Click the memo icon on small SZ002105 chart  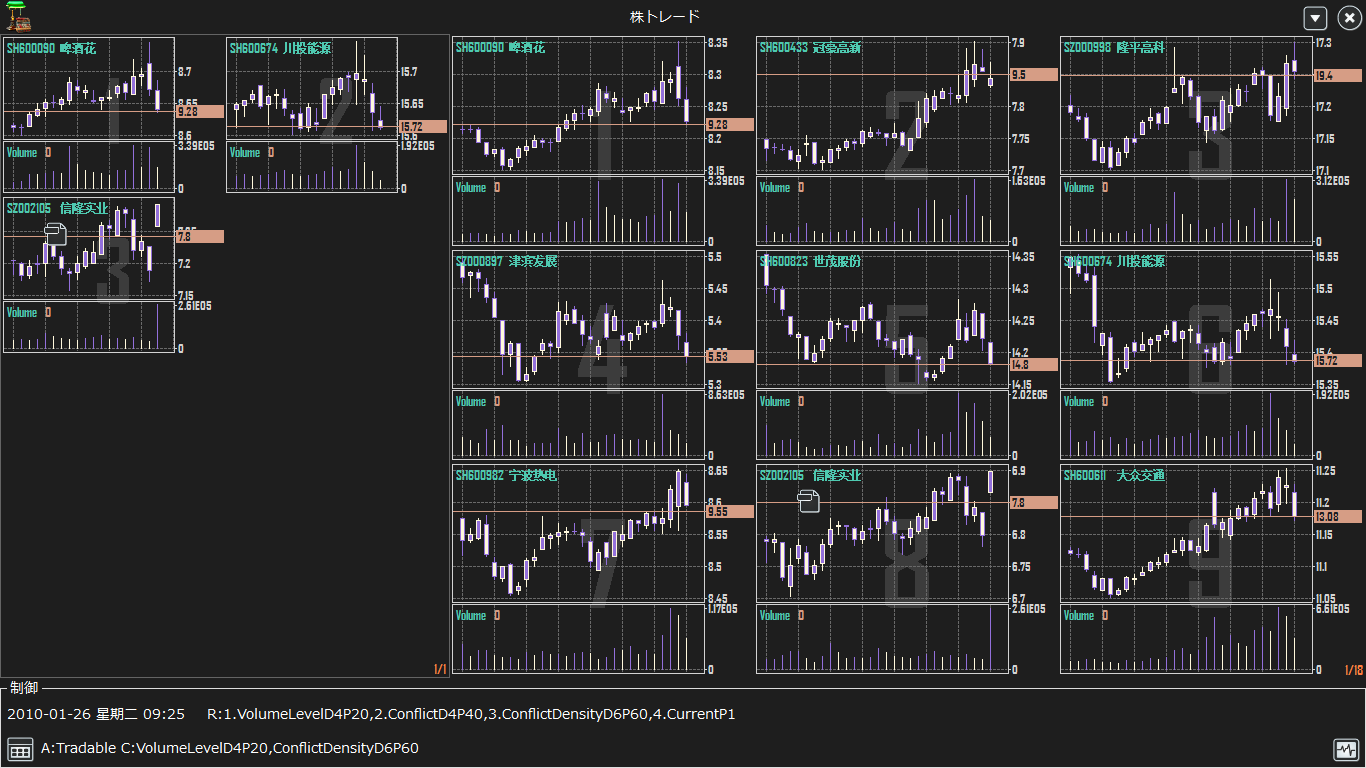[x=55, y=233]
